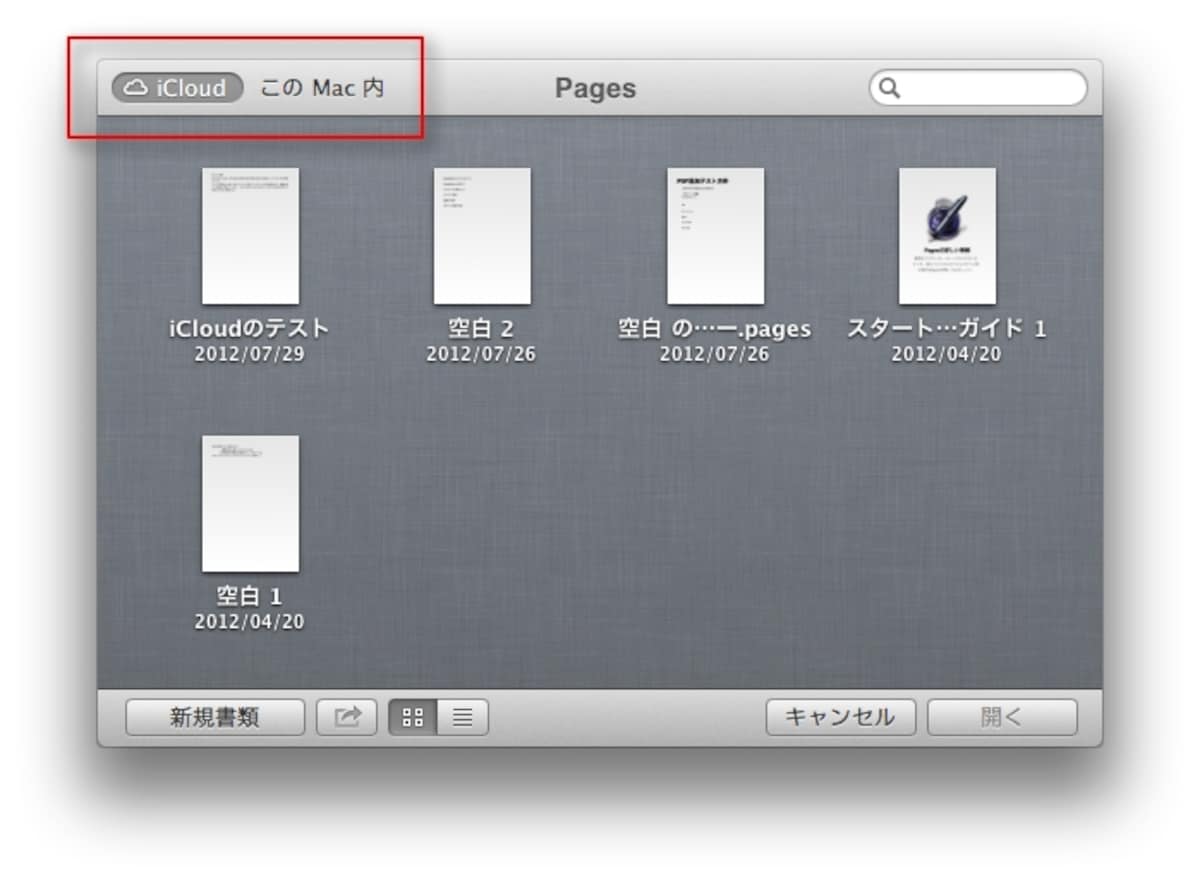Click the 2012/07/29 date text
The width and height of the screenshot is (1200, 882).
(x=250, y=354)
